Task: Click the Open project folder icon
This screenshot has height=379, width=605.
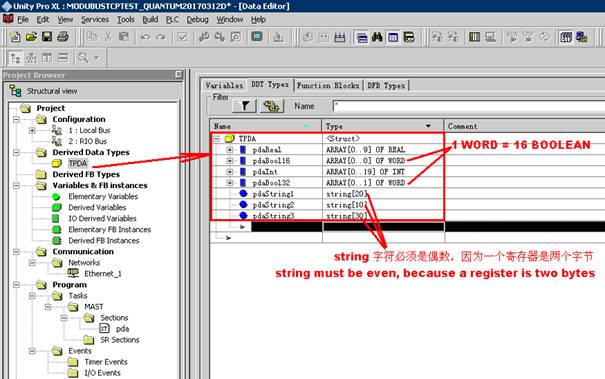Action: point(31,37)
